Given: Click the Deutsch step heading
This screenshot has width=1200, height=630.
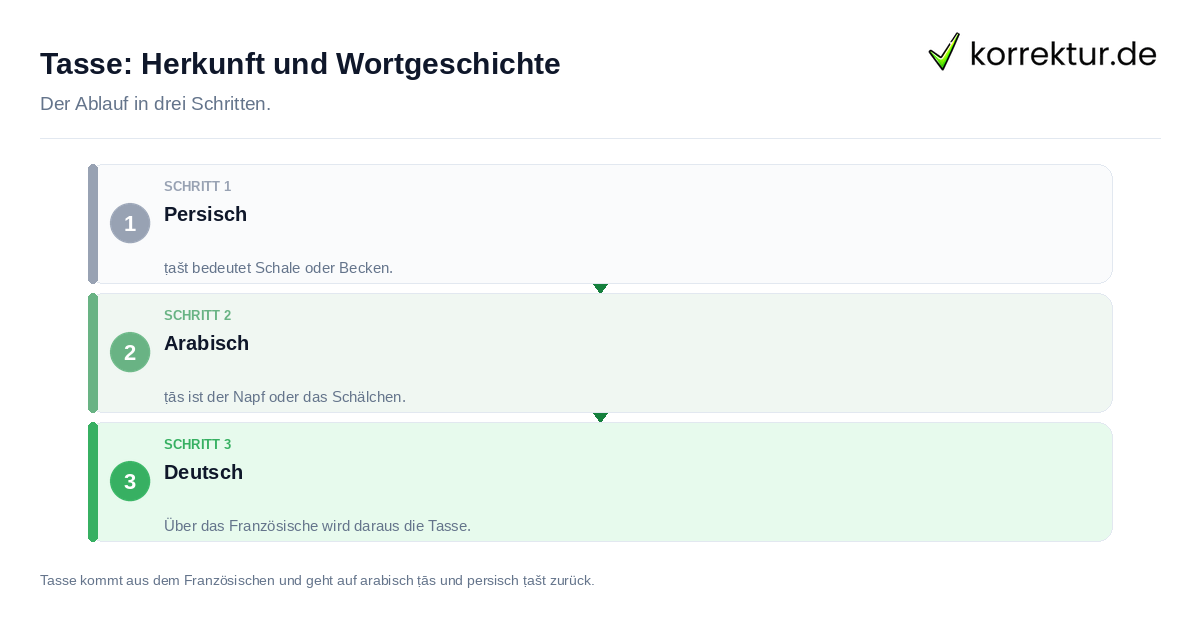Looking at the screenshot, I should (203, 472).
